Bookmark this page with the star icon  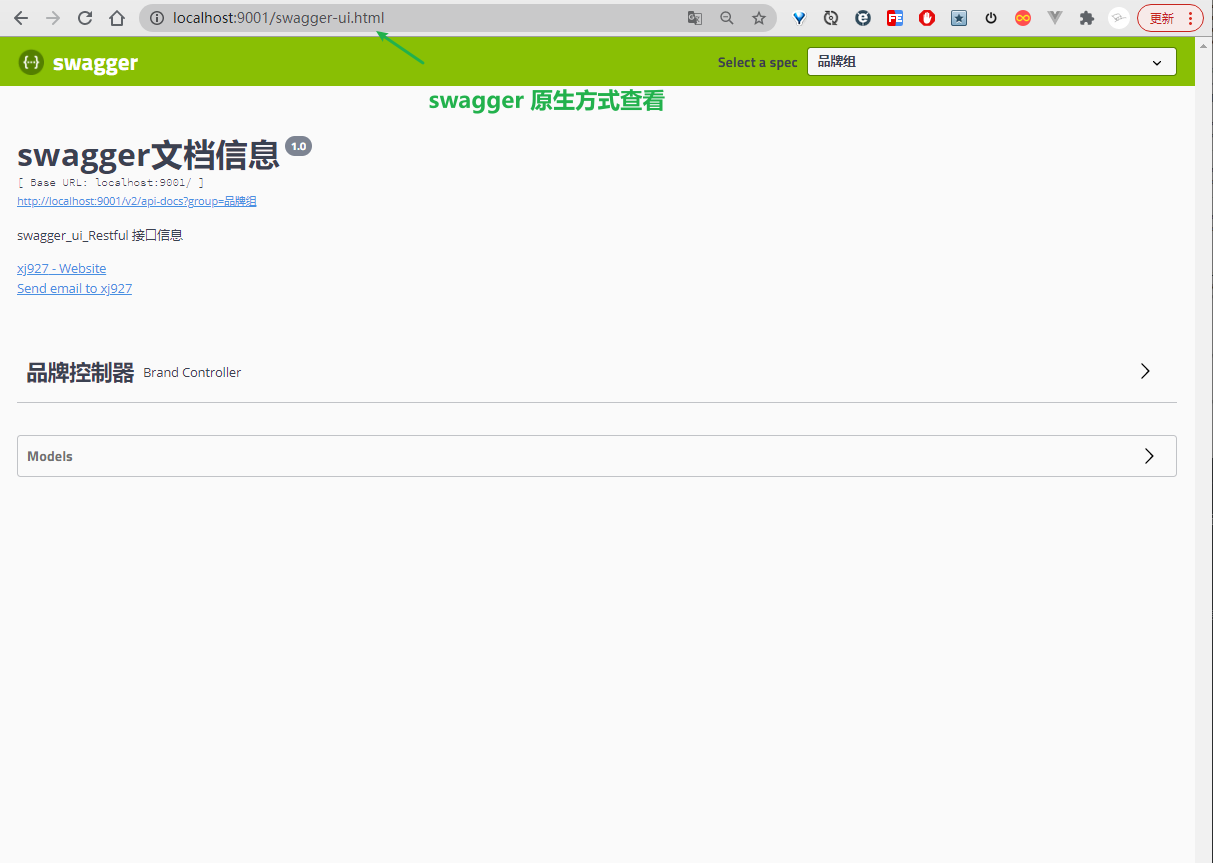(x=759, y=18)
